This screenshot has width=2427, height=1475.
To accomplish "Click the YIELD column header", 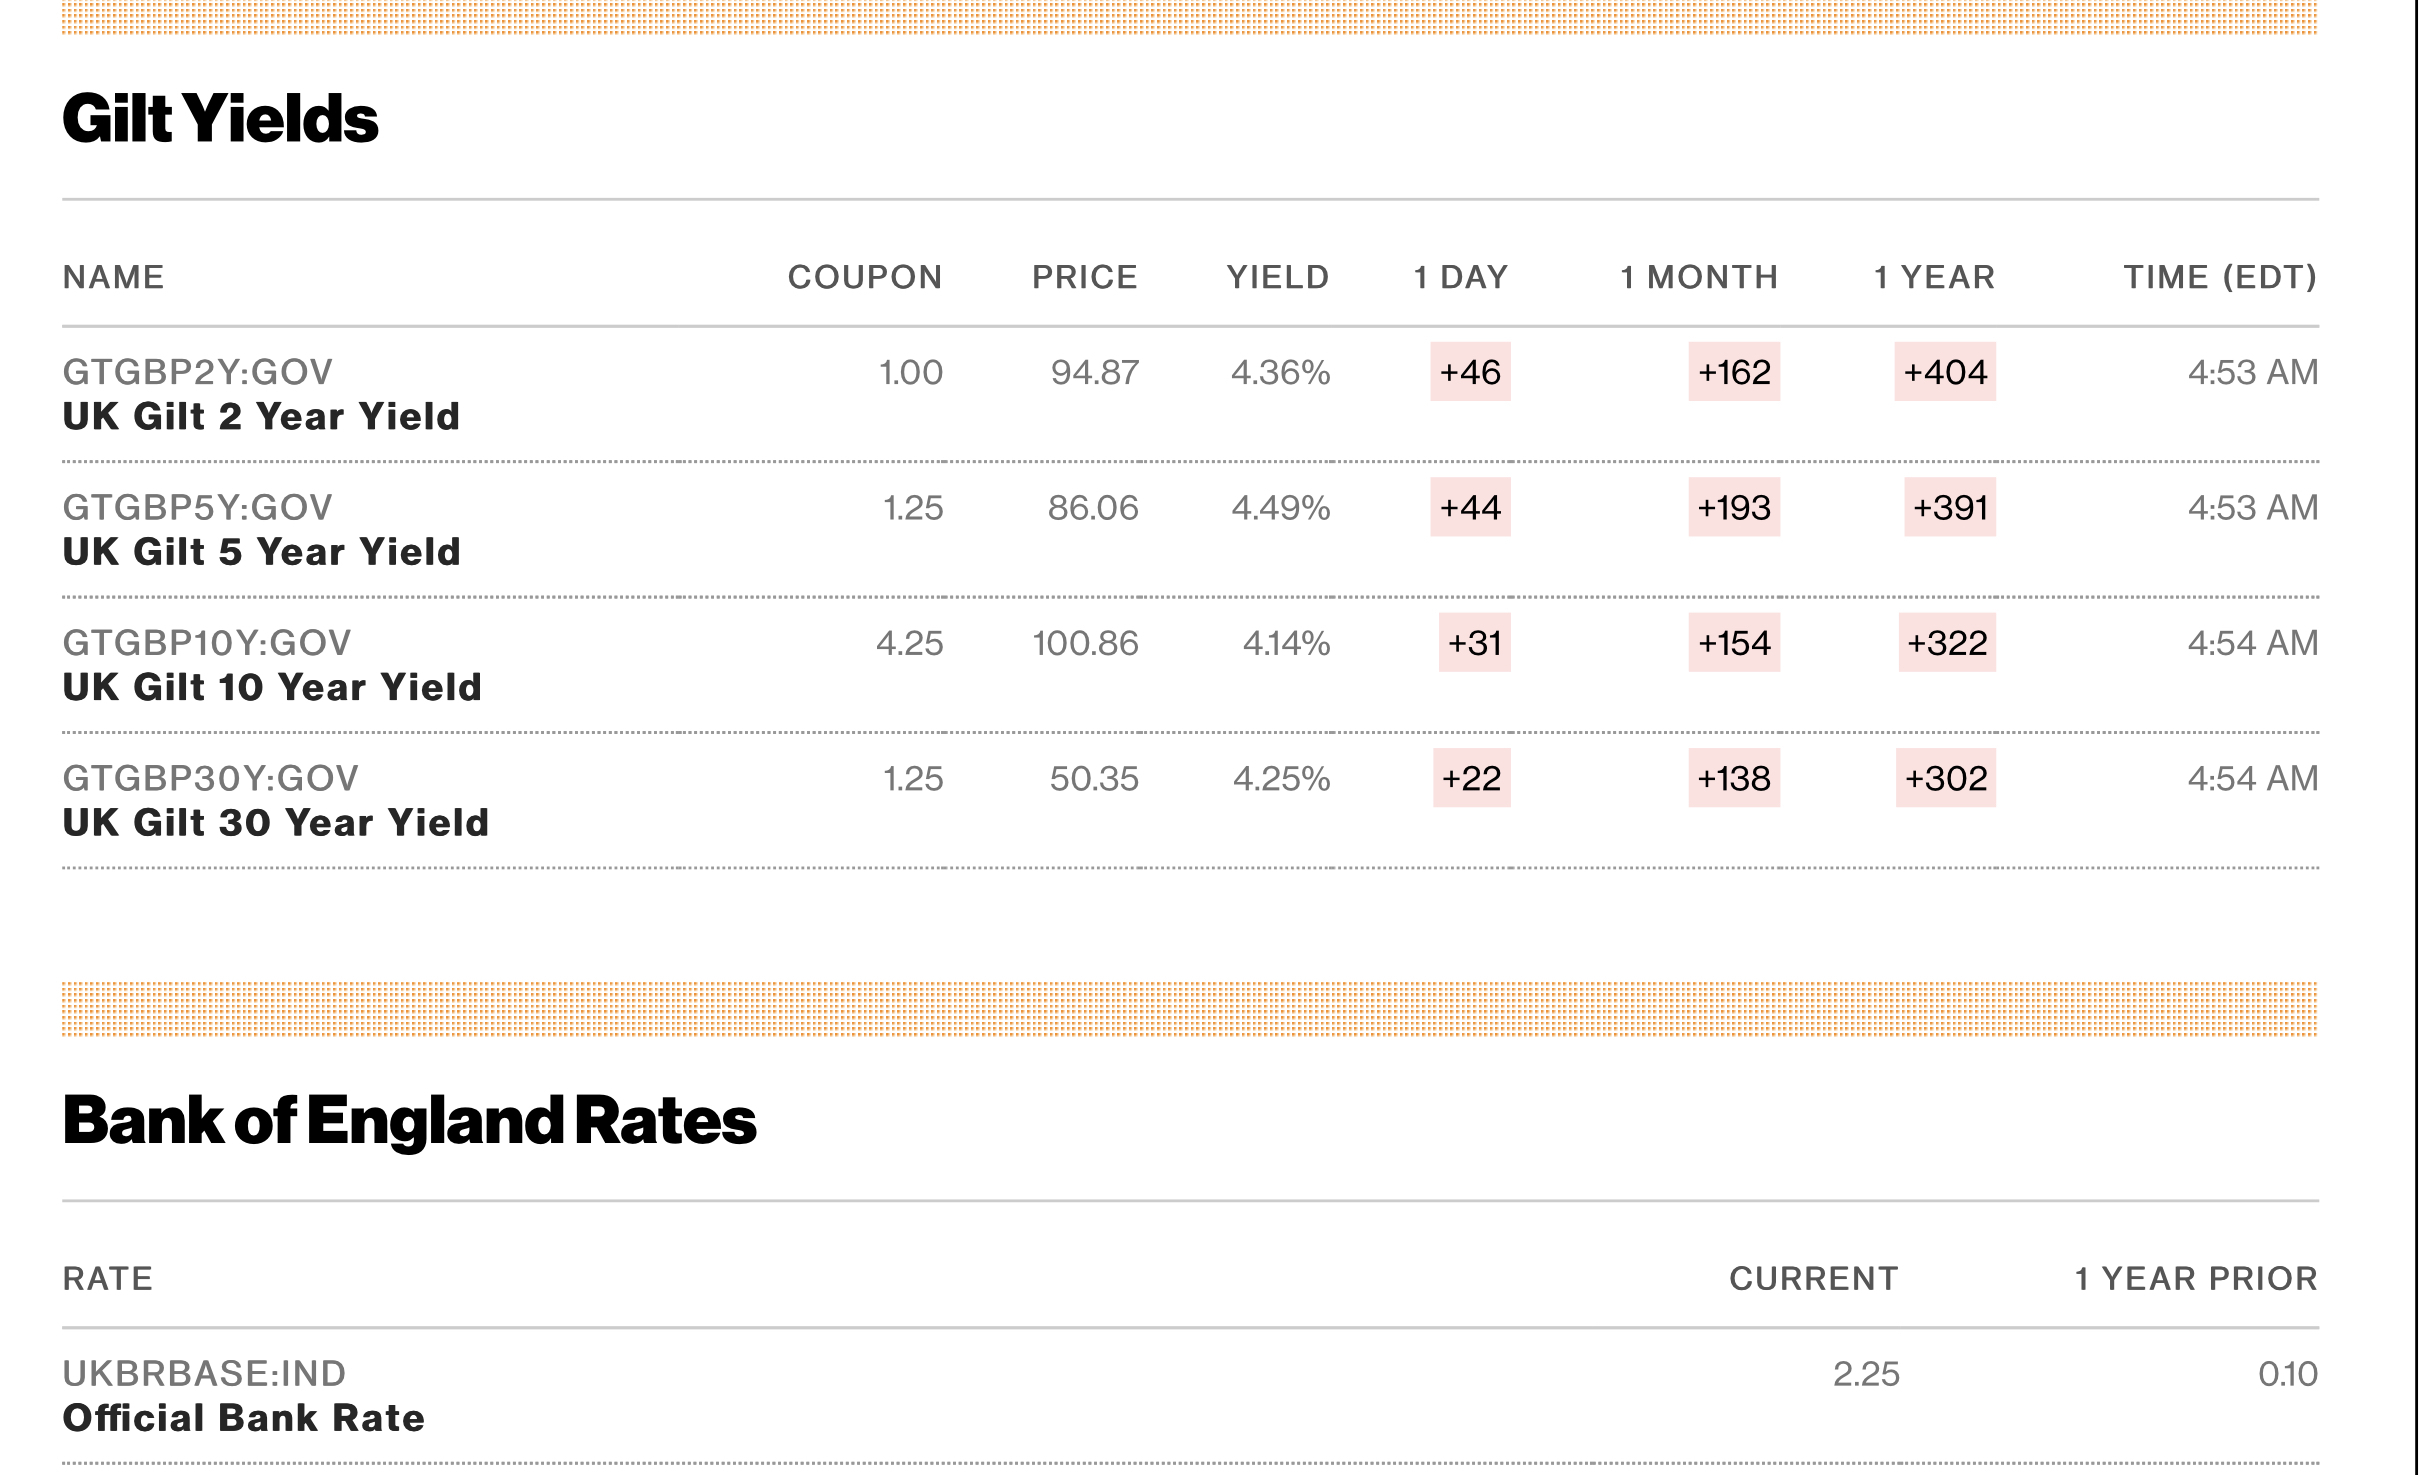I will point(1278,277).
